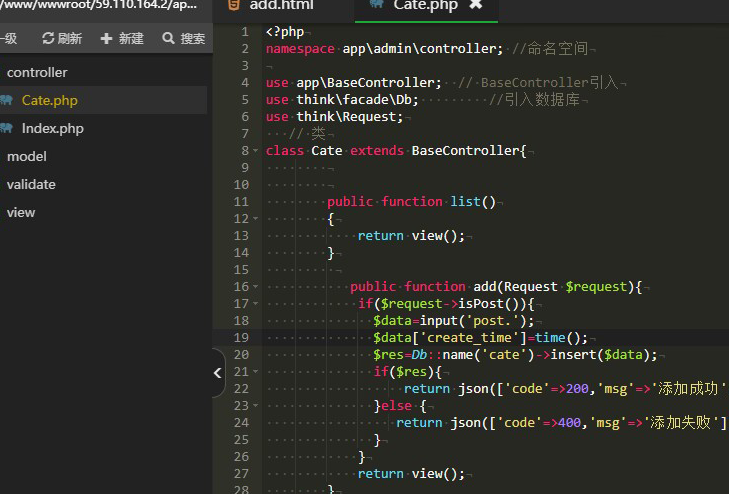Open the view folder
The width and height of the screenshot is (729, 494).
pyautogui.click(x=21, y=212)
